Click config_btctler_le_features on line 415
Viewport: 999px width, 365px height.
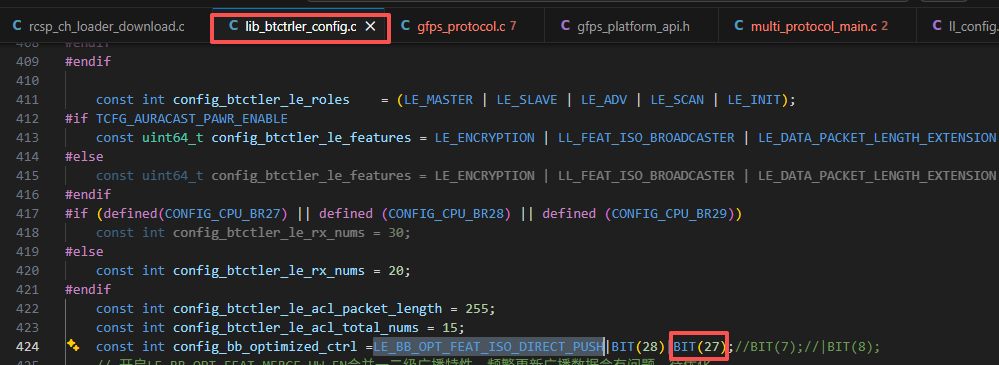[311, 176]
